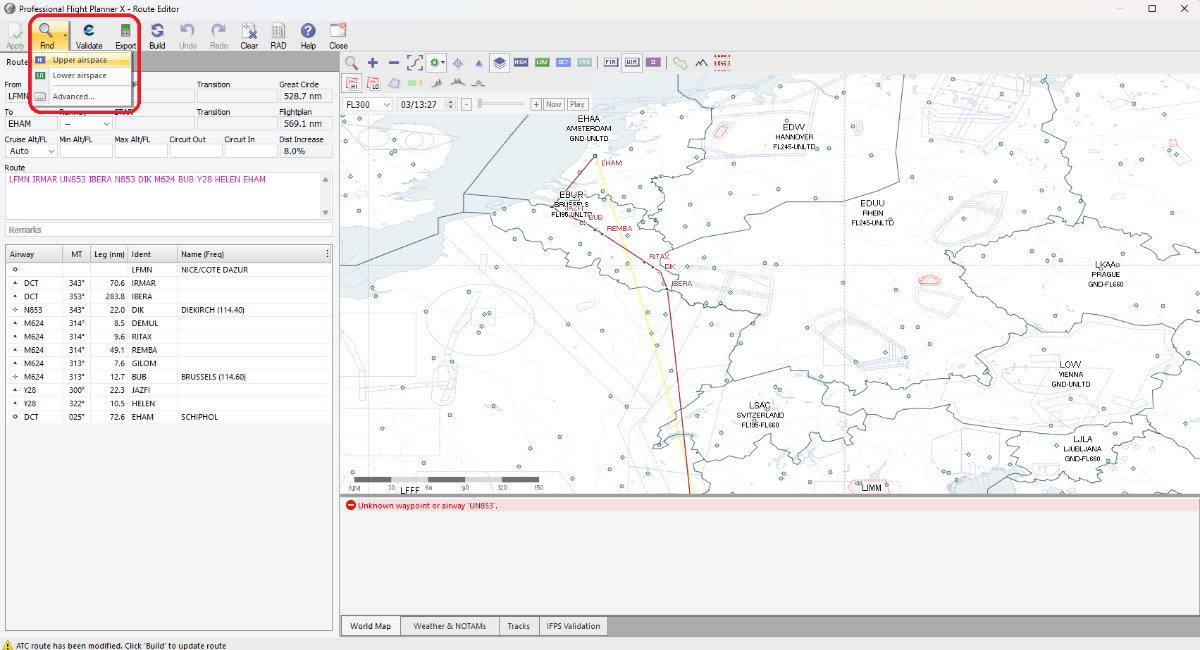Image resolution: width=1200 pixels, height=650 pixels.
Task: Click the map time slider handle
Action: click(x=481, y=104)
